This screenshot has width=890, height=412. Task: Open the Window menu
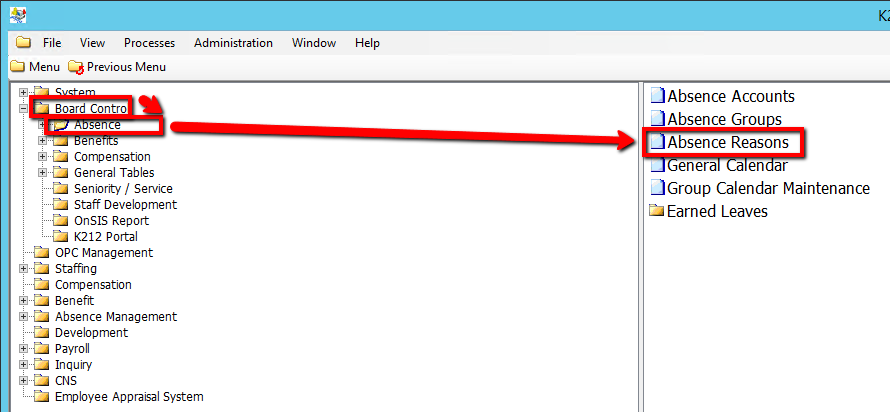(313, 43)
